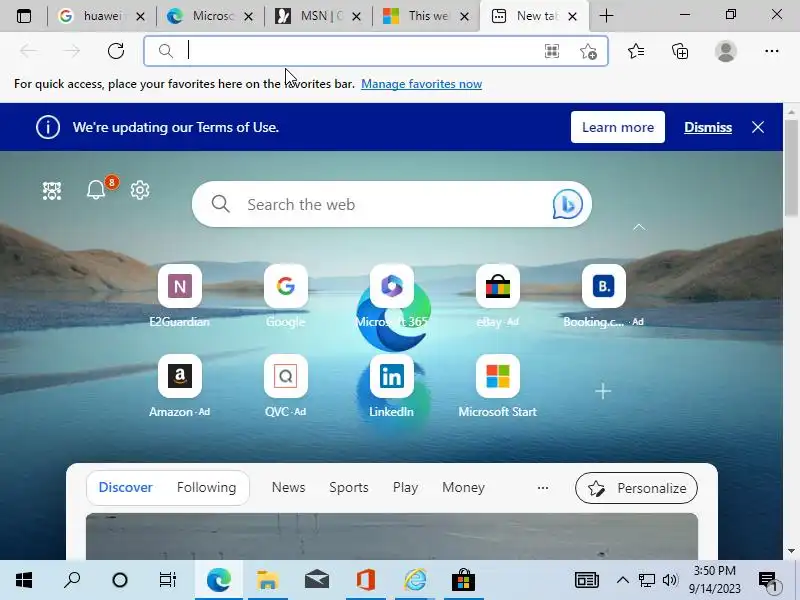Open Cortana circle in taskbar
Screen dimensions: 800x600
(x=120, y=580)
